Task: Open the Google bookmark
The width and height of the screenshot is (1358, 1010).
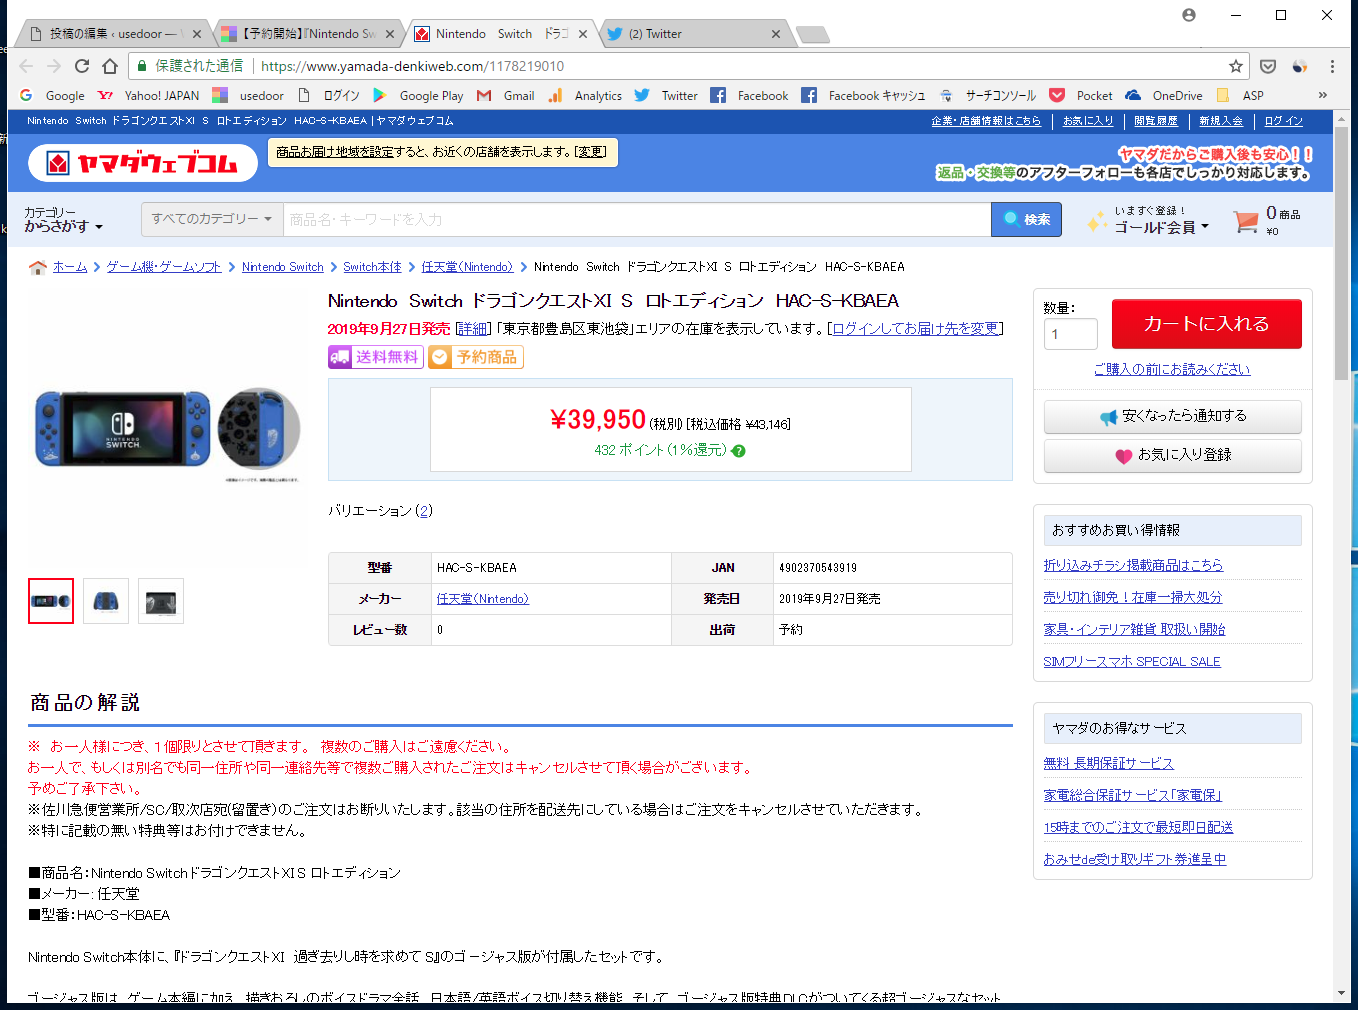Action: (53, 96)
